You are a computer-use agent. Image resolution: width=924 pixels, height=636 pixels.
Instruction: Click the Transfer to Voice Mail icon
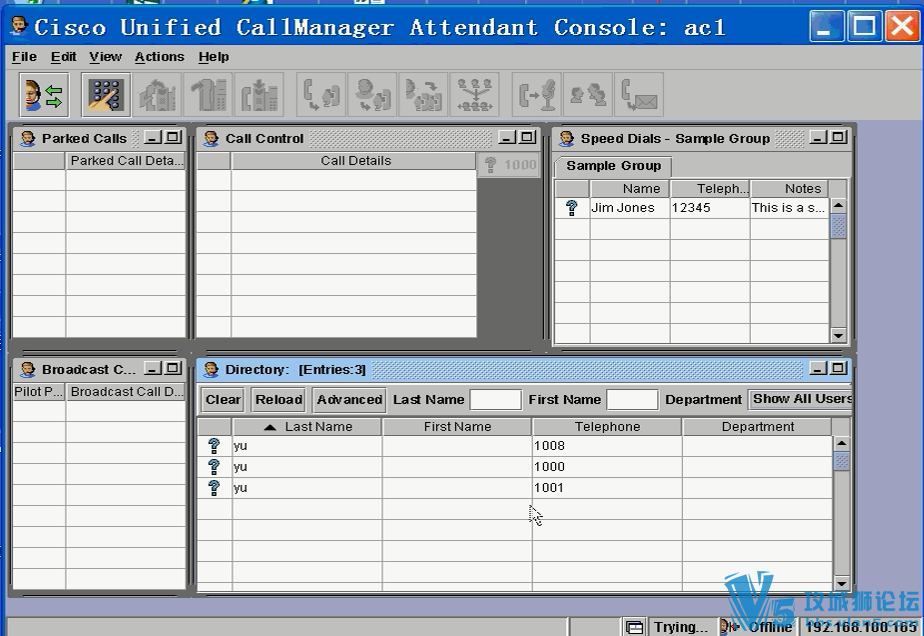coord(639,94)
